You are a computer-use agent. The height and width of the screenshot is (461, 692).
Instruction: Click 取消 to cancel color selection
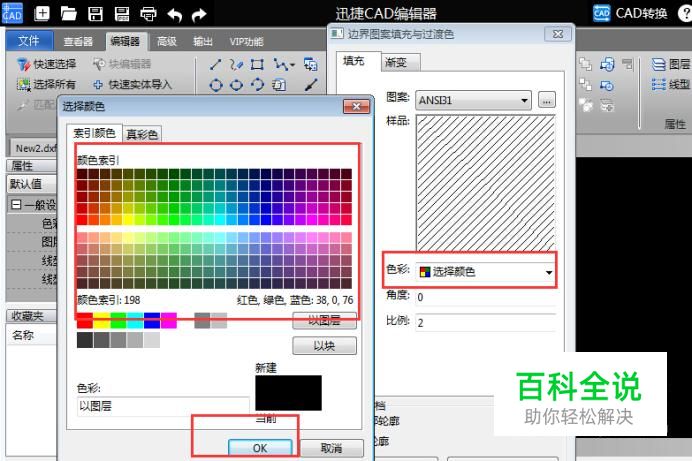click(331, 448)
